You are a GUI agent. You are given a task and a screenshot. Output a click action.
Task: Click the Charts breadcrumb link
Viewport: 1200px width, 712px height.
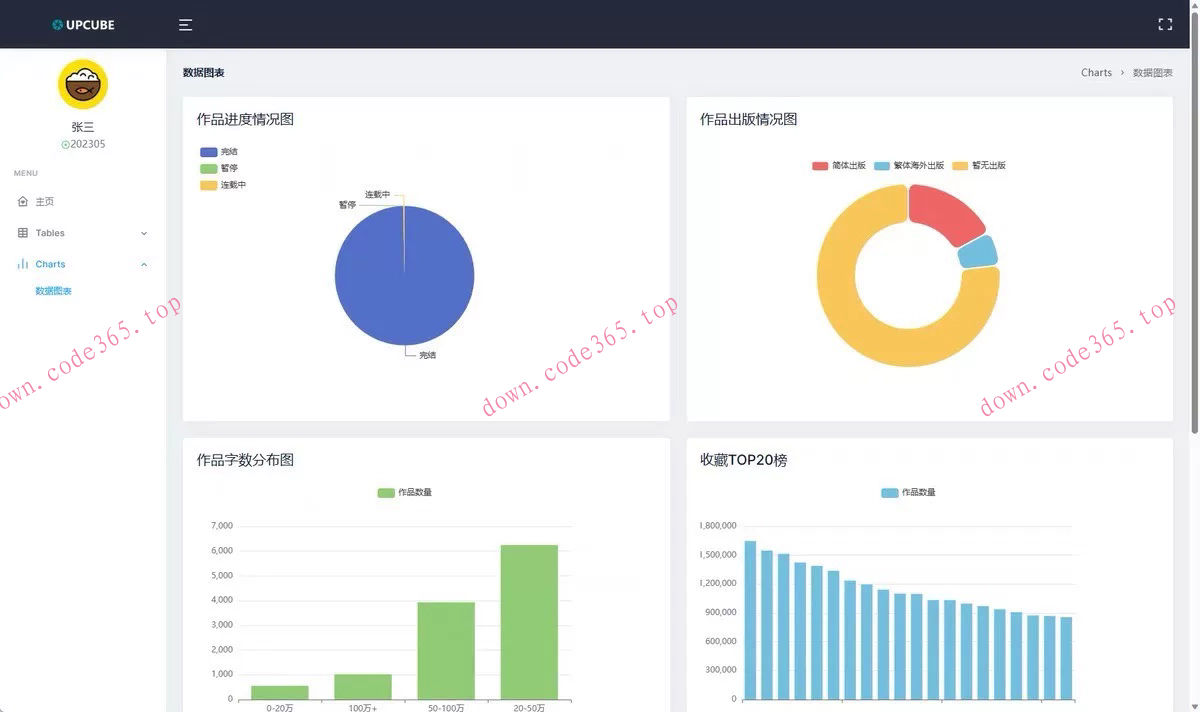1096,73
